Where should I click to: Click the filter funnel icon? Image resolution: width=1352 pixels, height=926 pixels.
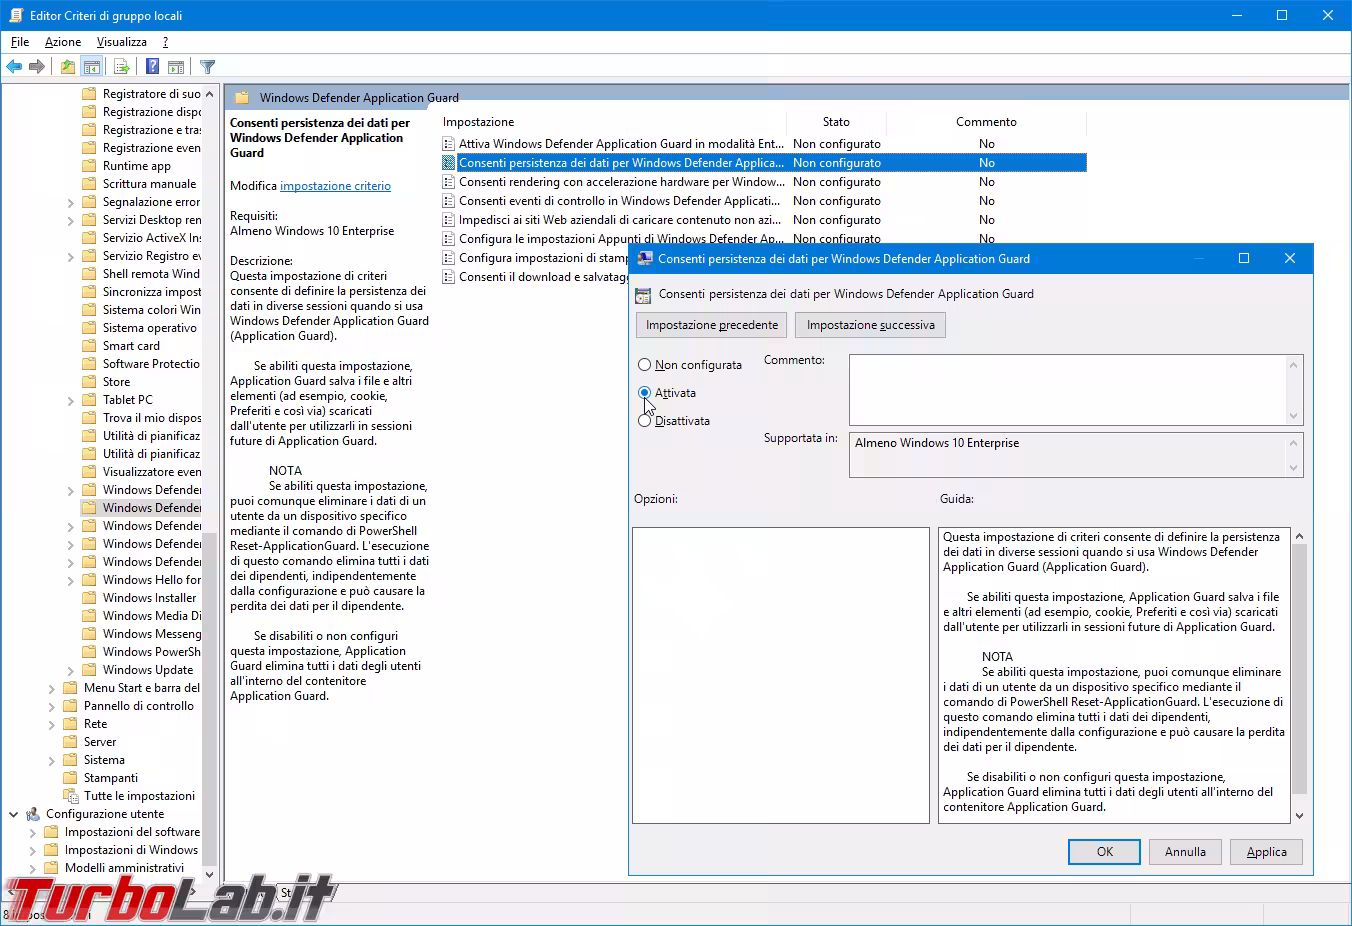click(x=207, y=67)
